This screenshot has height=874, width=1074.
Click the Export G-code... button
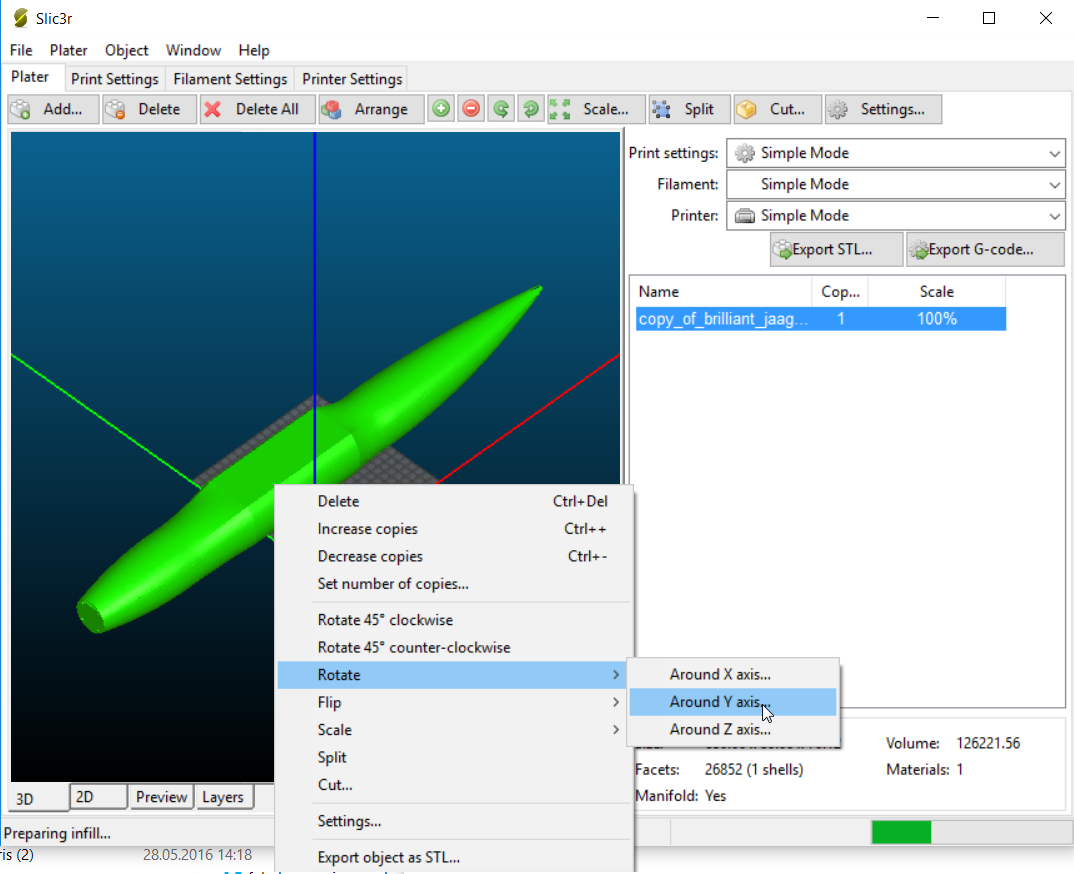tap(985, 249)
